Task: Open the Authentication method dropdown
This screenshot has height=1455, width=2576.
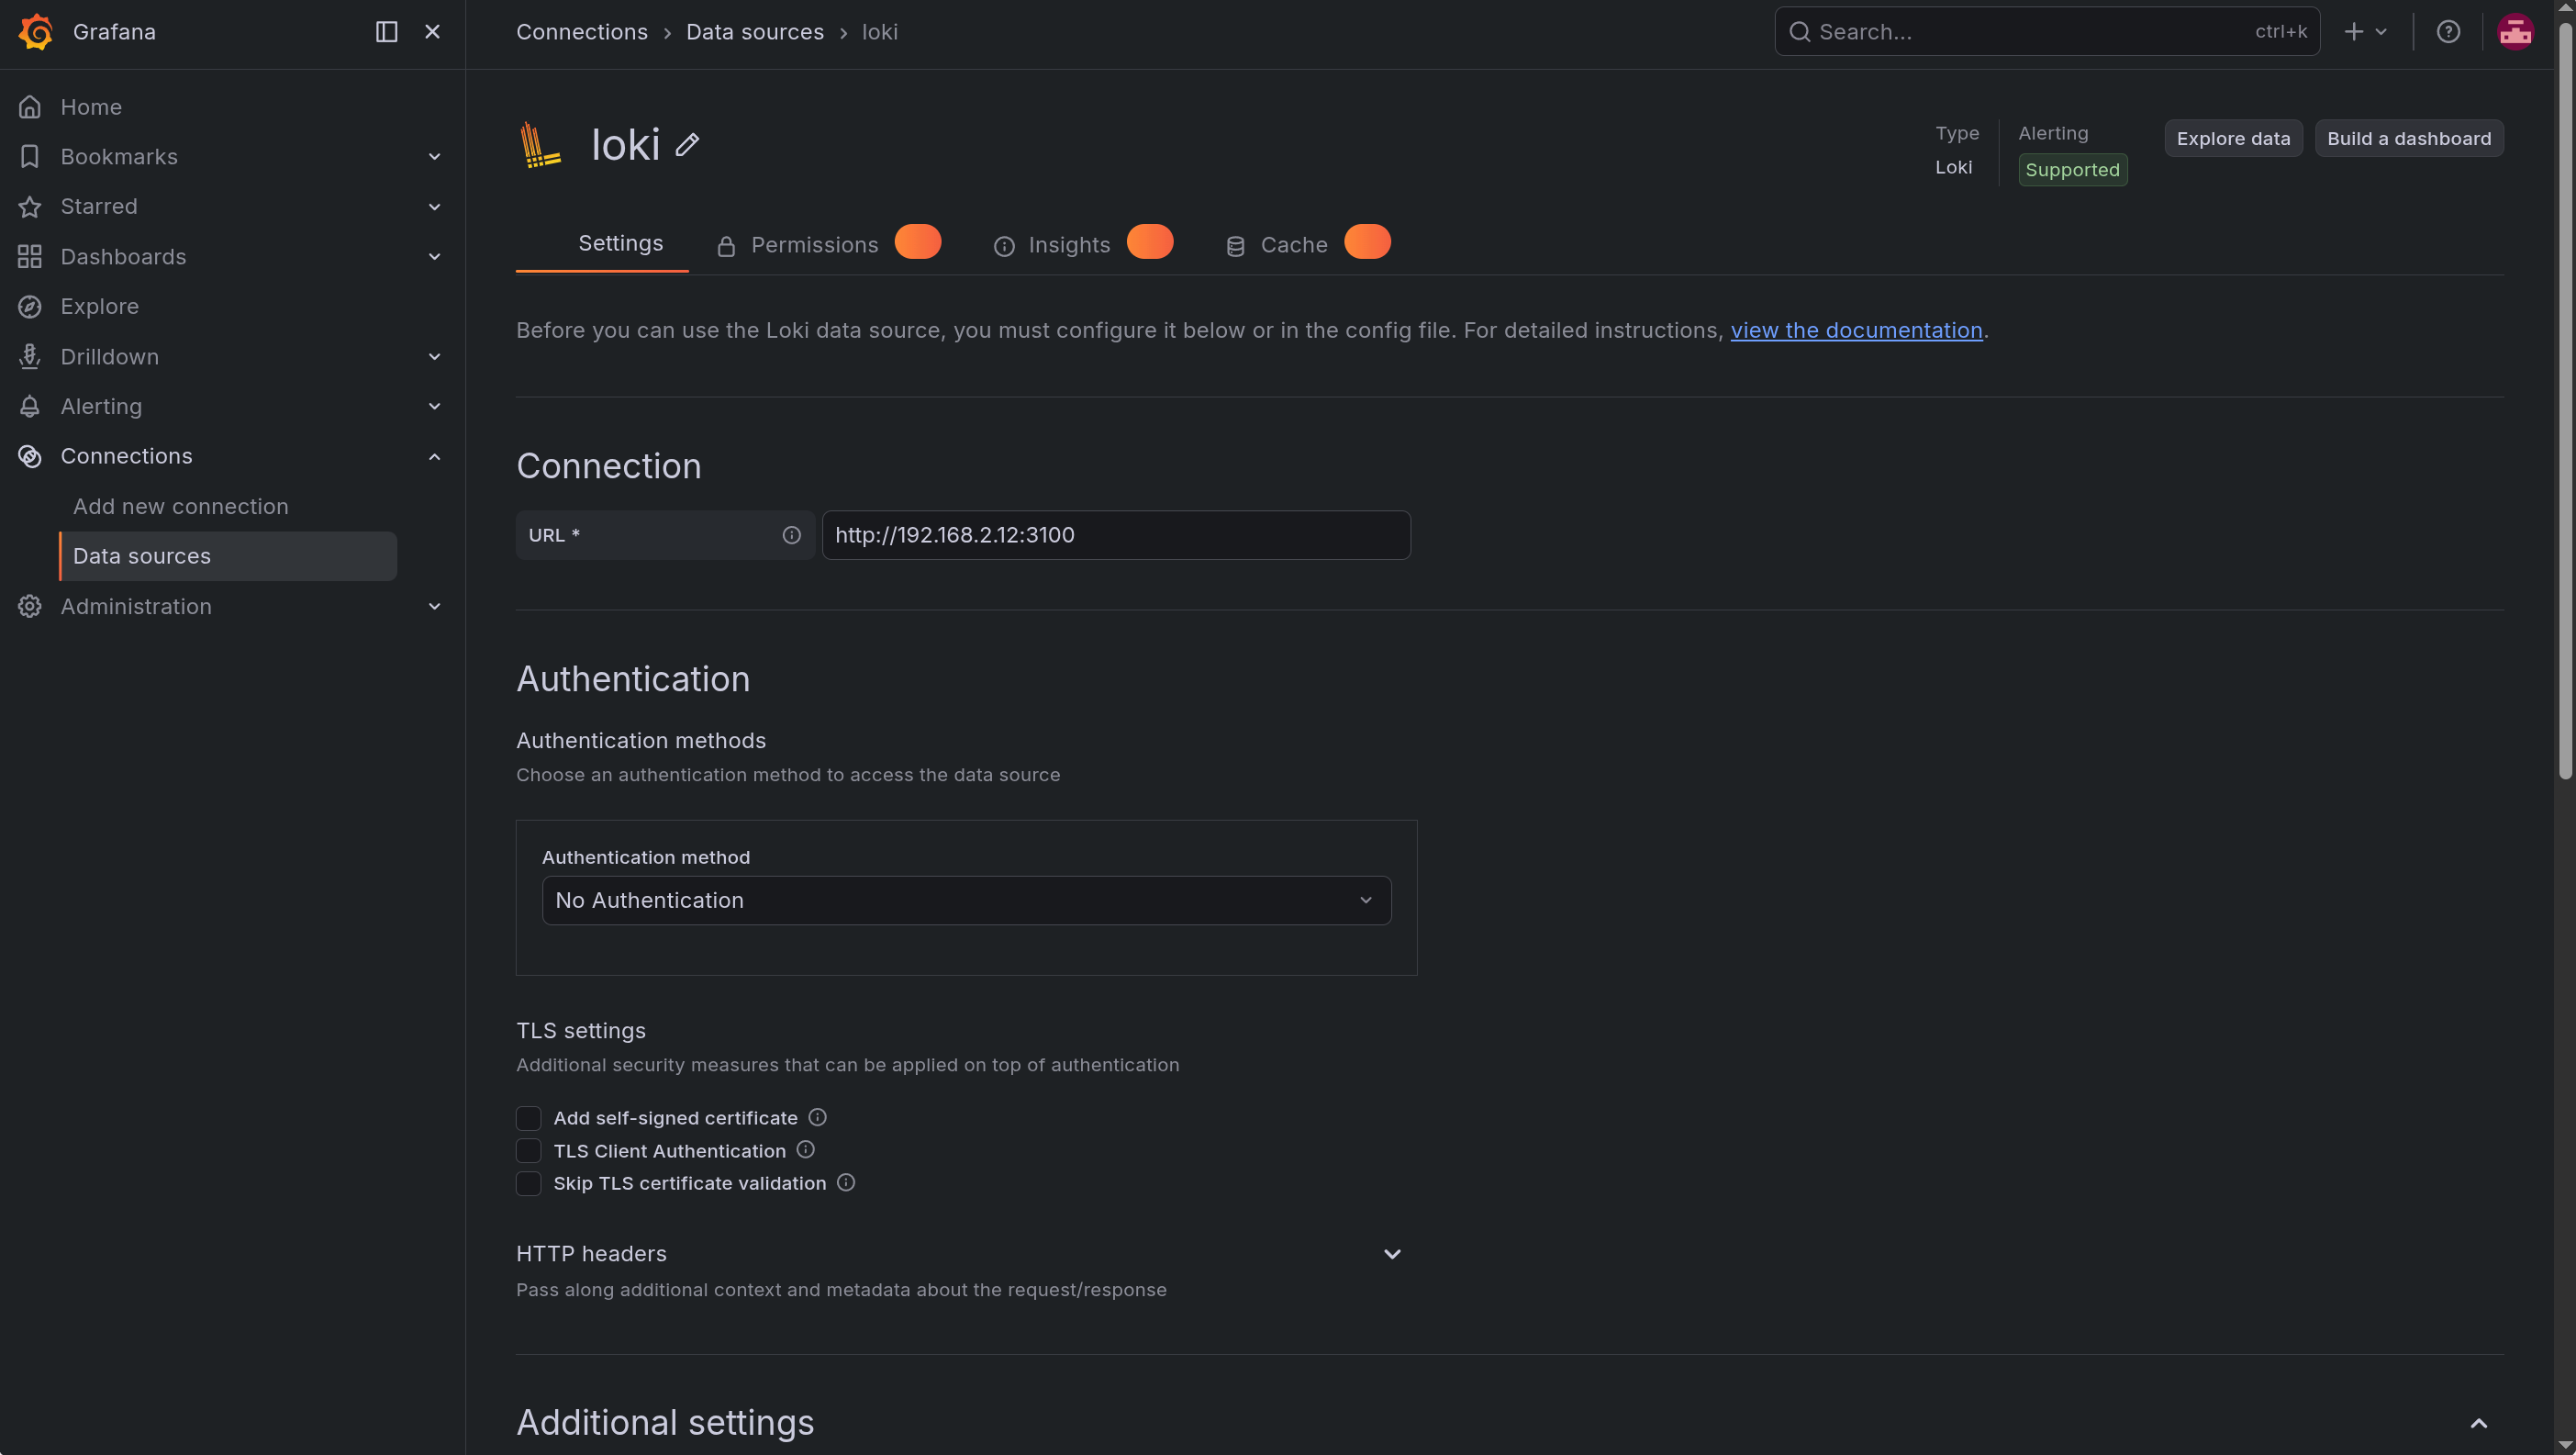Action: pos(966,901)
